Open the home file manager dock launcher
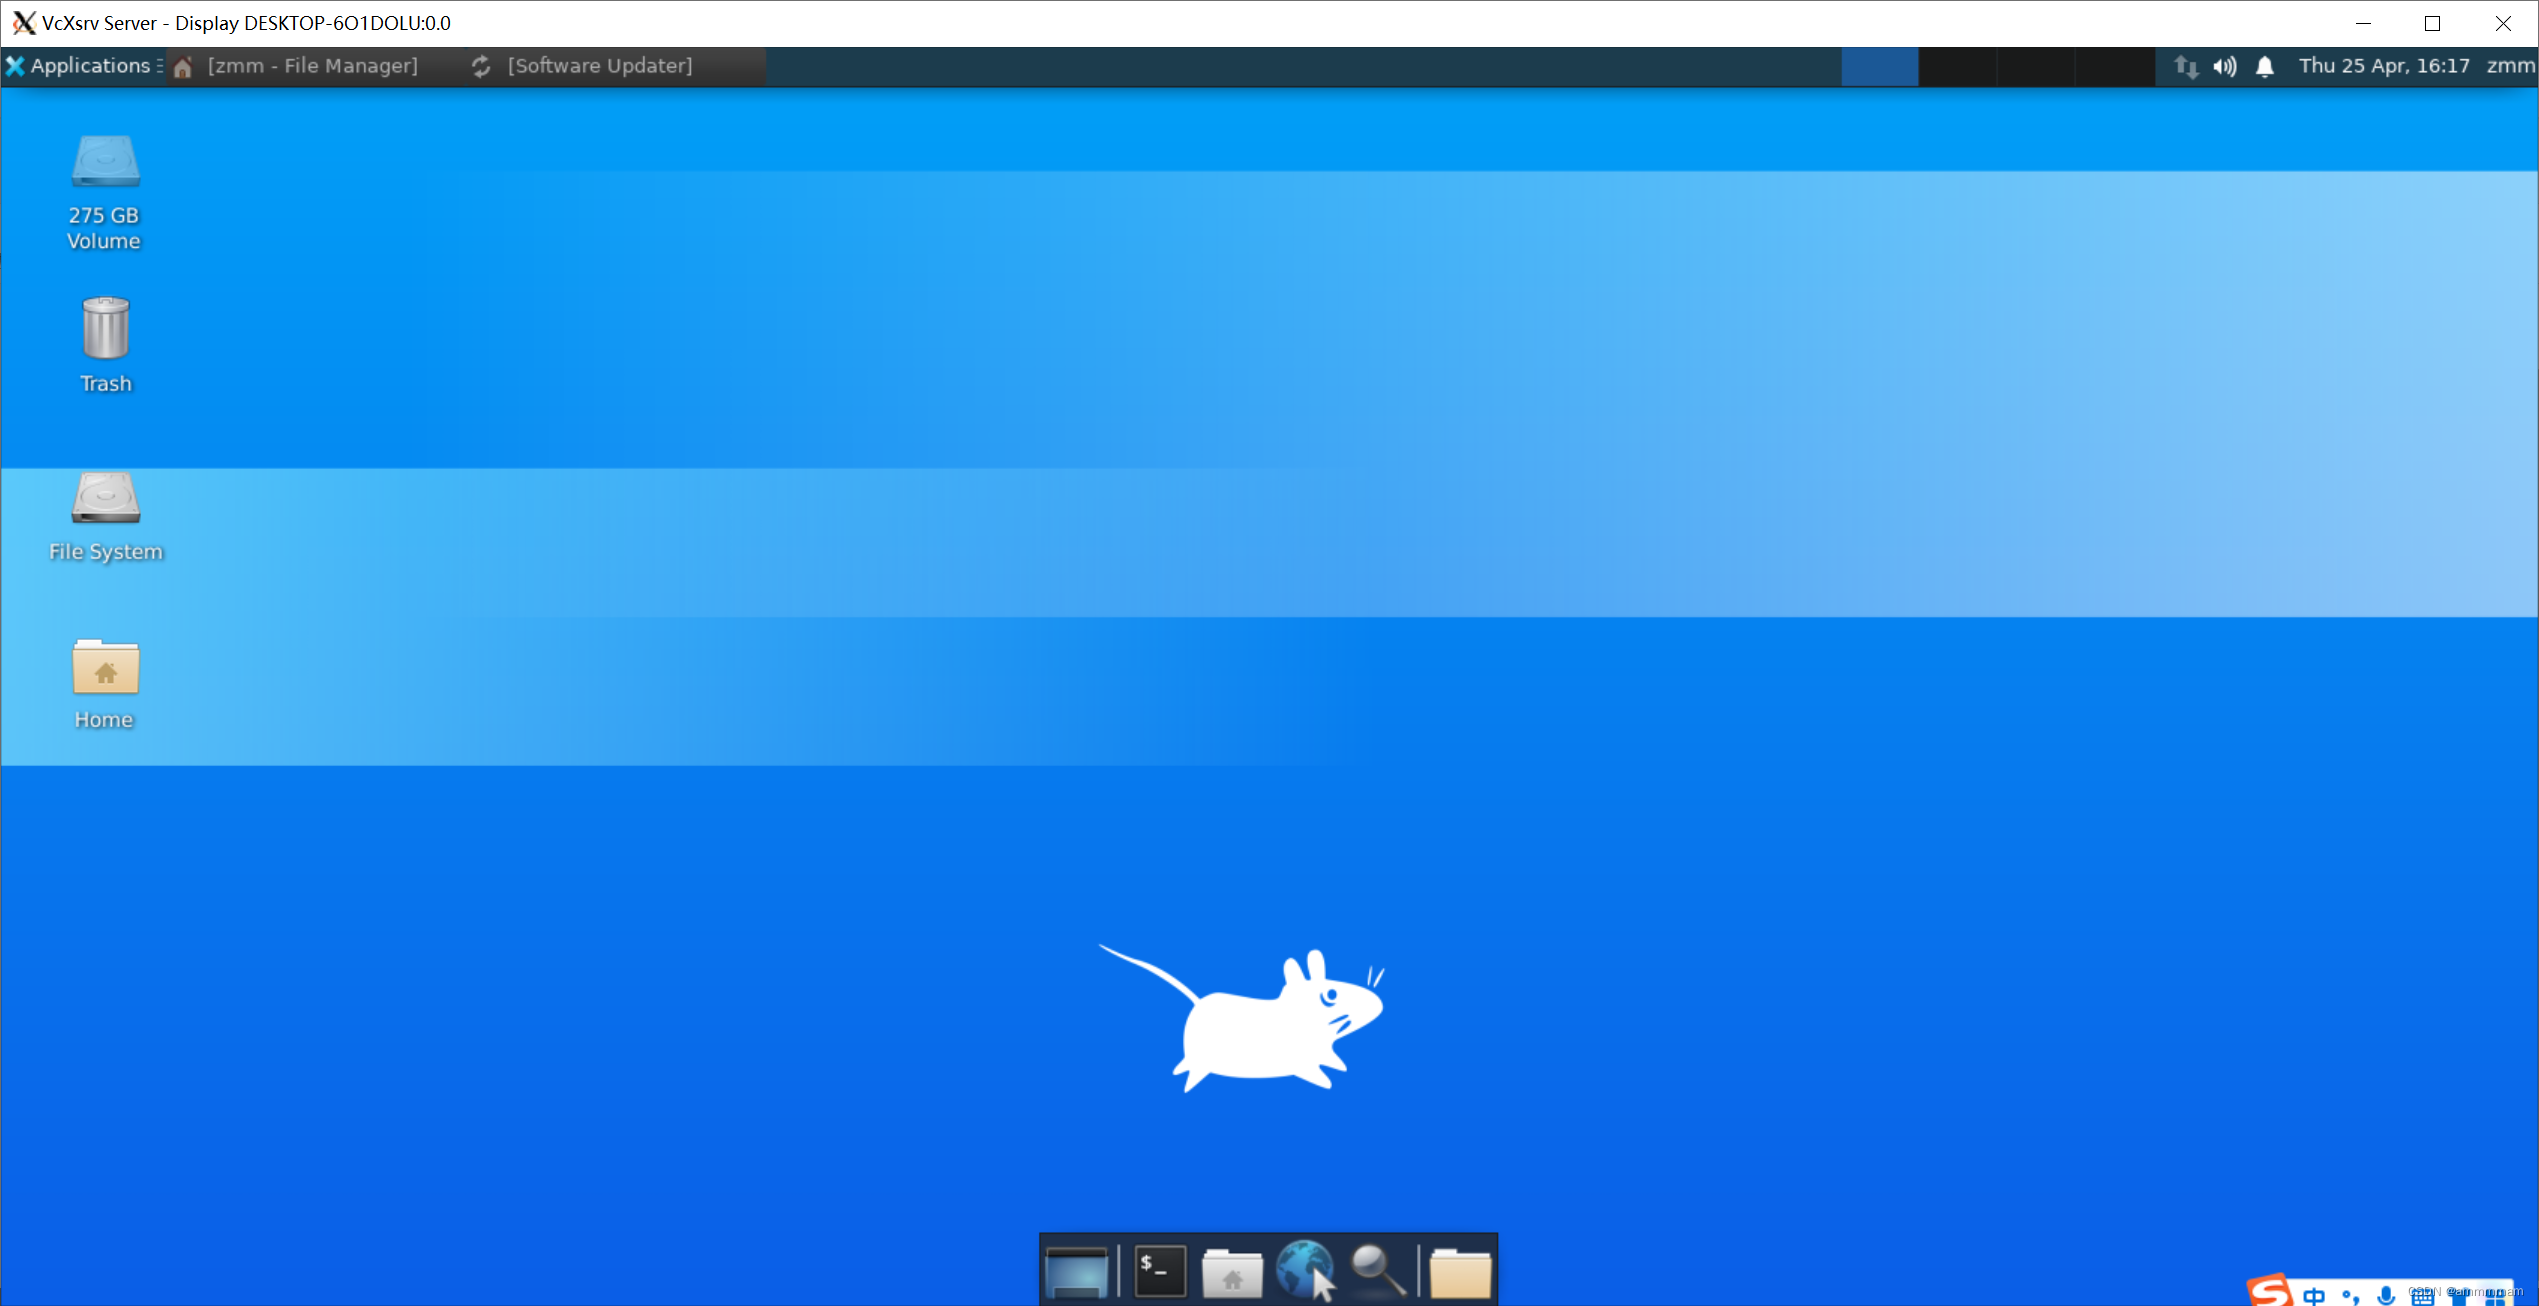The width and height of the screenshot is (2539, 1306). click(1231, 1271)
